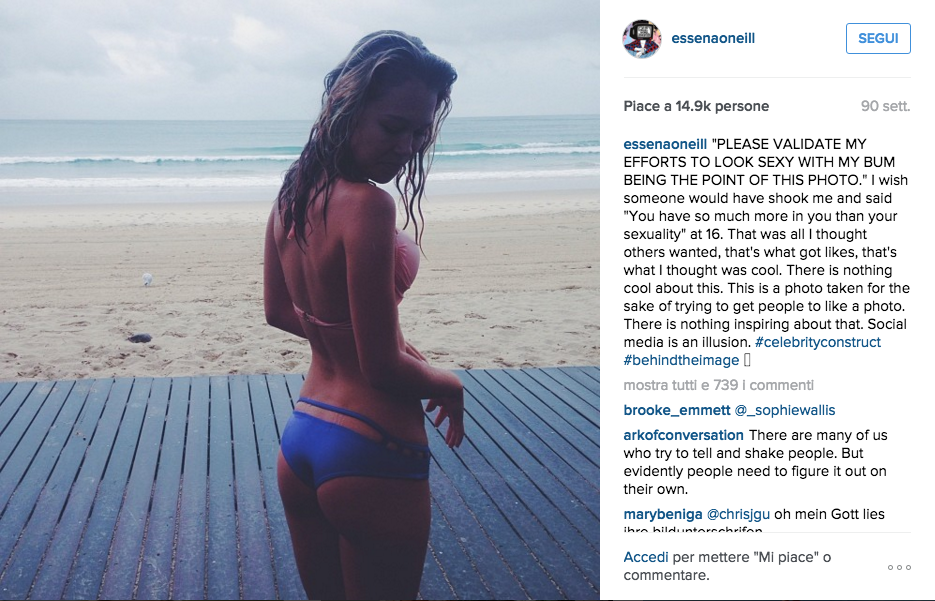The height and width of the screenshot is (601, 935).
Task: Open the three-dots more options menu
Action: (x=899, y=567)
